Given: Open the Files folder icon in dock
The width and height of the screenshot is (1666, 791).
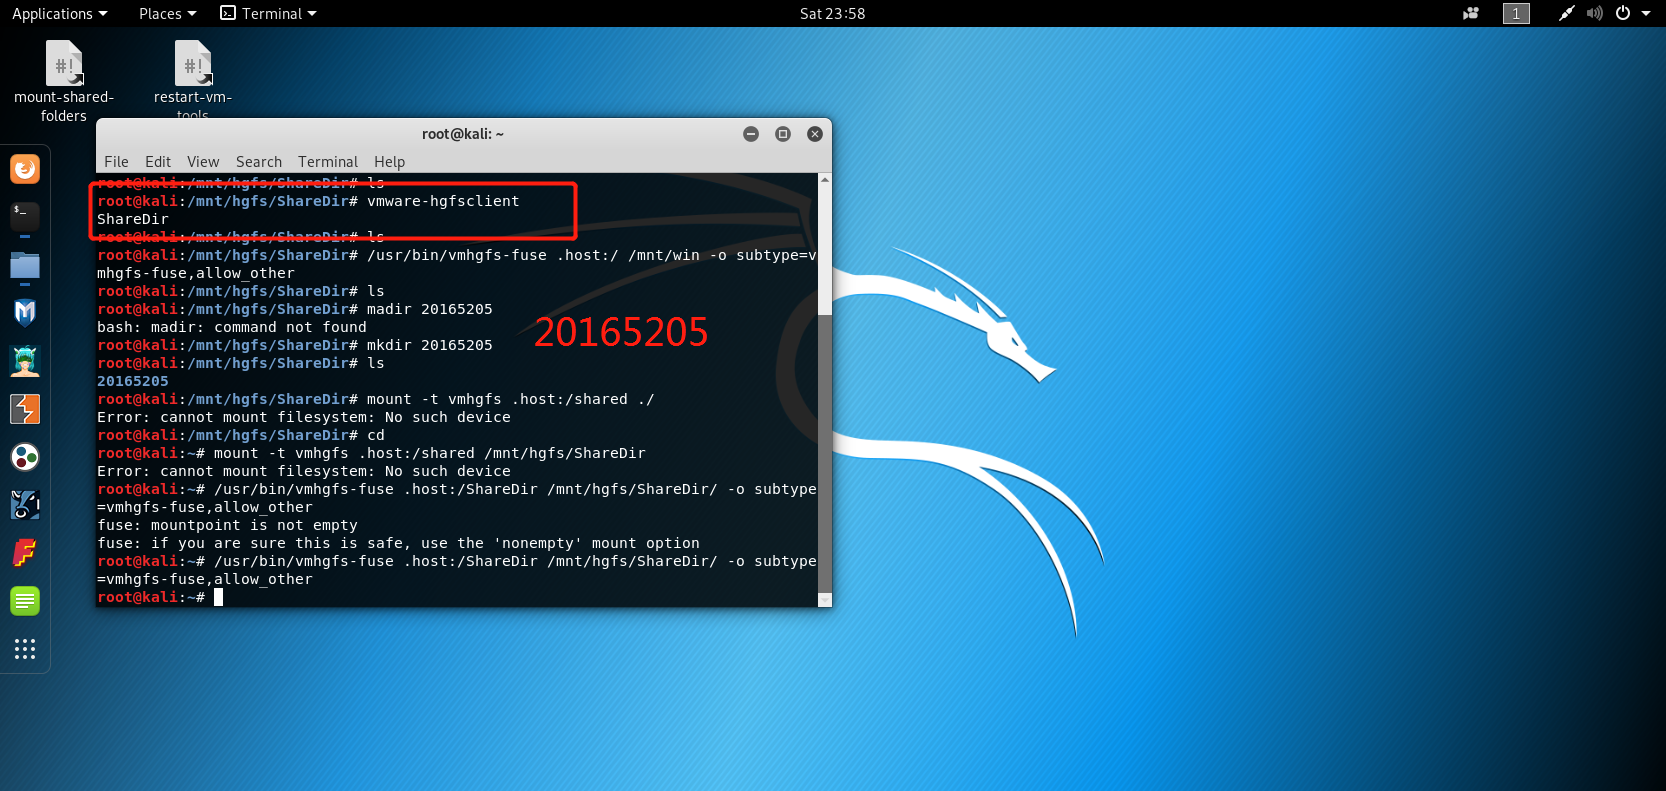Looking at the screenshot, I should 25,265.
